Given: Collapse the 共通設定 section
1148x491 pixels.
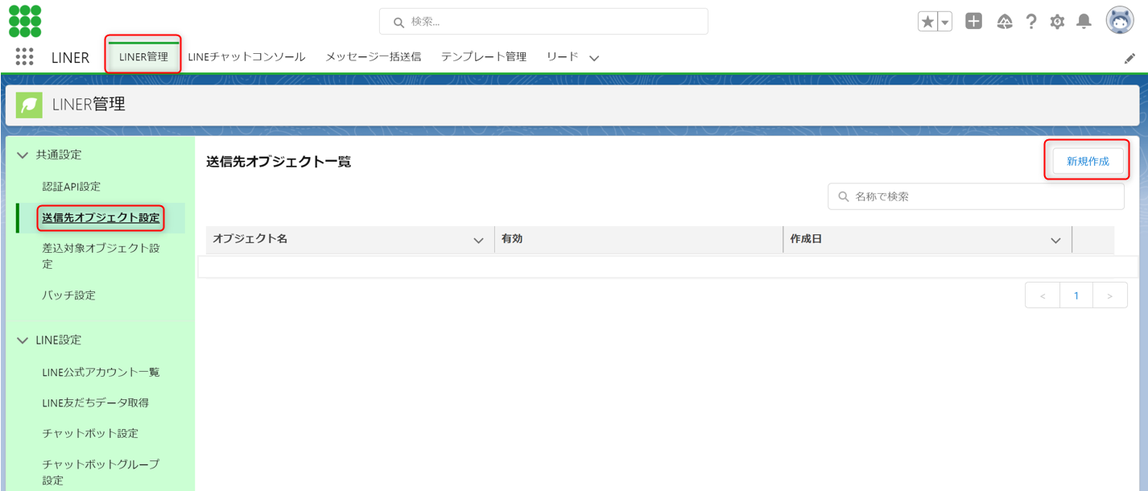Looking at the screenshot, I should click(x=21, y=155).
